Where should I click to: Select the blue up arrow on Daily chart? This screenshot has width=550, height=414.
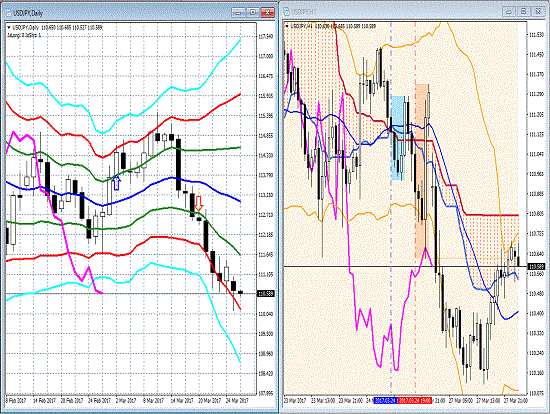click(x=116, y=183)
